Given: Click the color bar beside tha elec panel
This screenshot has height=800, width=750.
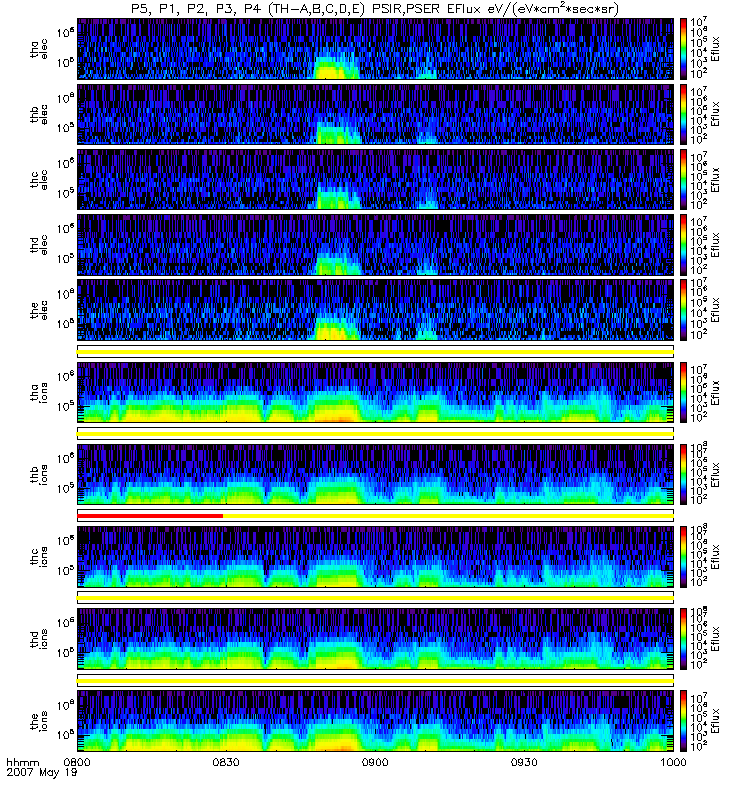Looking at the screenshot, I should [684, 48].
